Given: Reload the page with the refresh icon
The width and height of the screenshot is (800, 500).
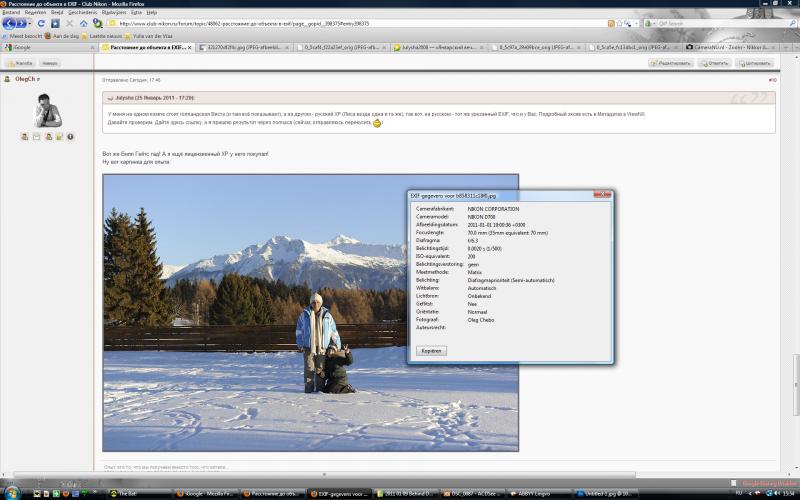Looking at the screenshot, I should coord(41,23).
